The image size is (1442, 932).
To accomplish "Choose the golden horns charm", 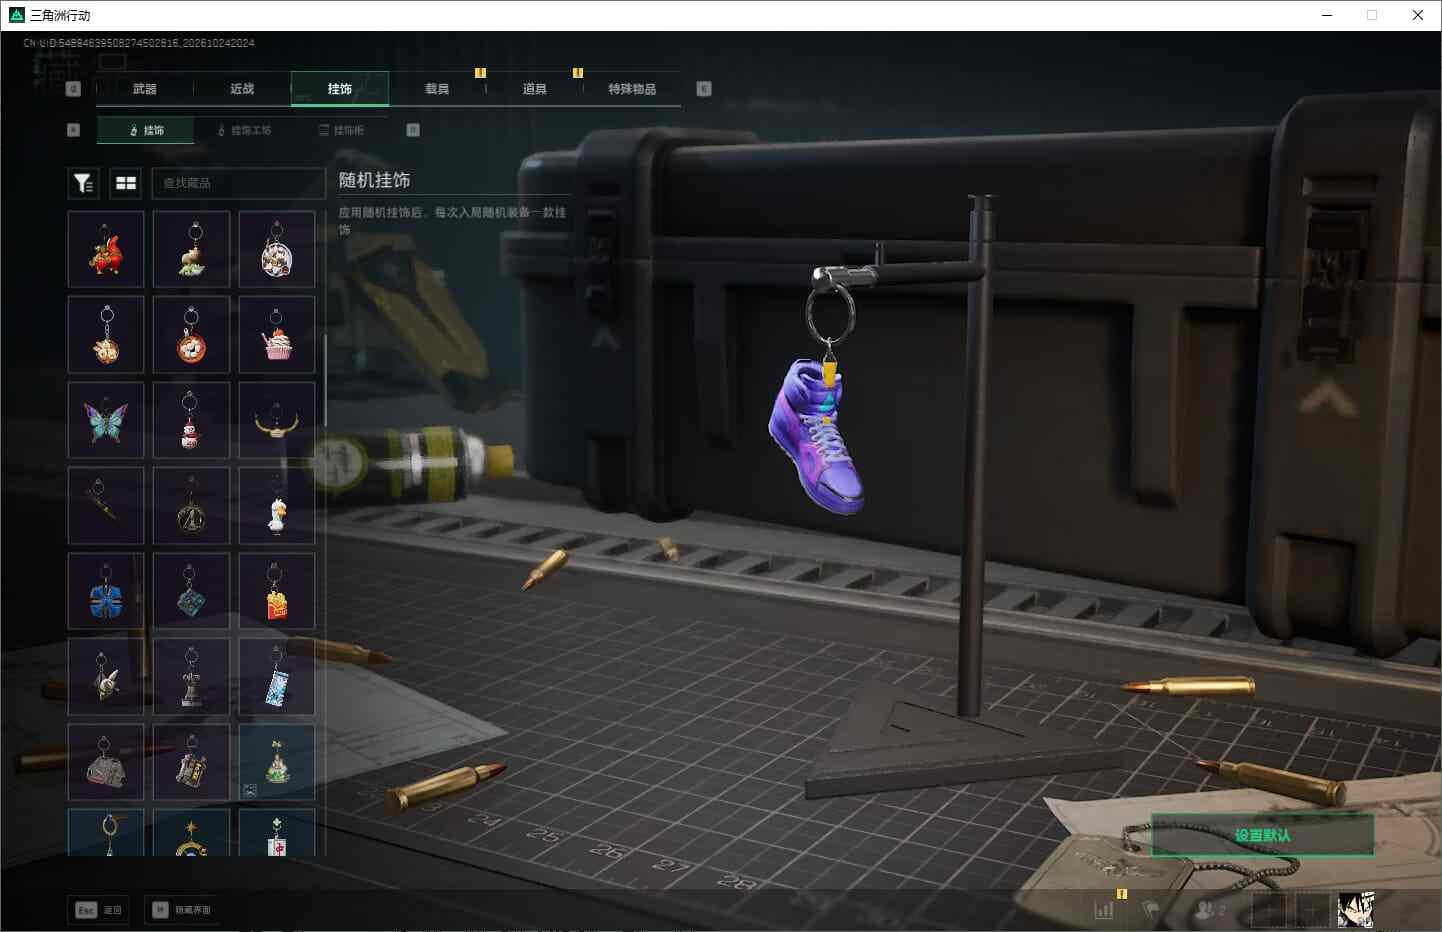I will click(277, 420).
